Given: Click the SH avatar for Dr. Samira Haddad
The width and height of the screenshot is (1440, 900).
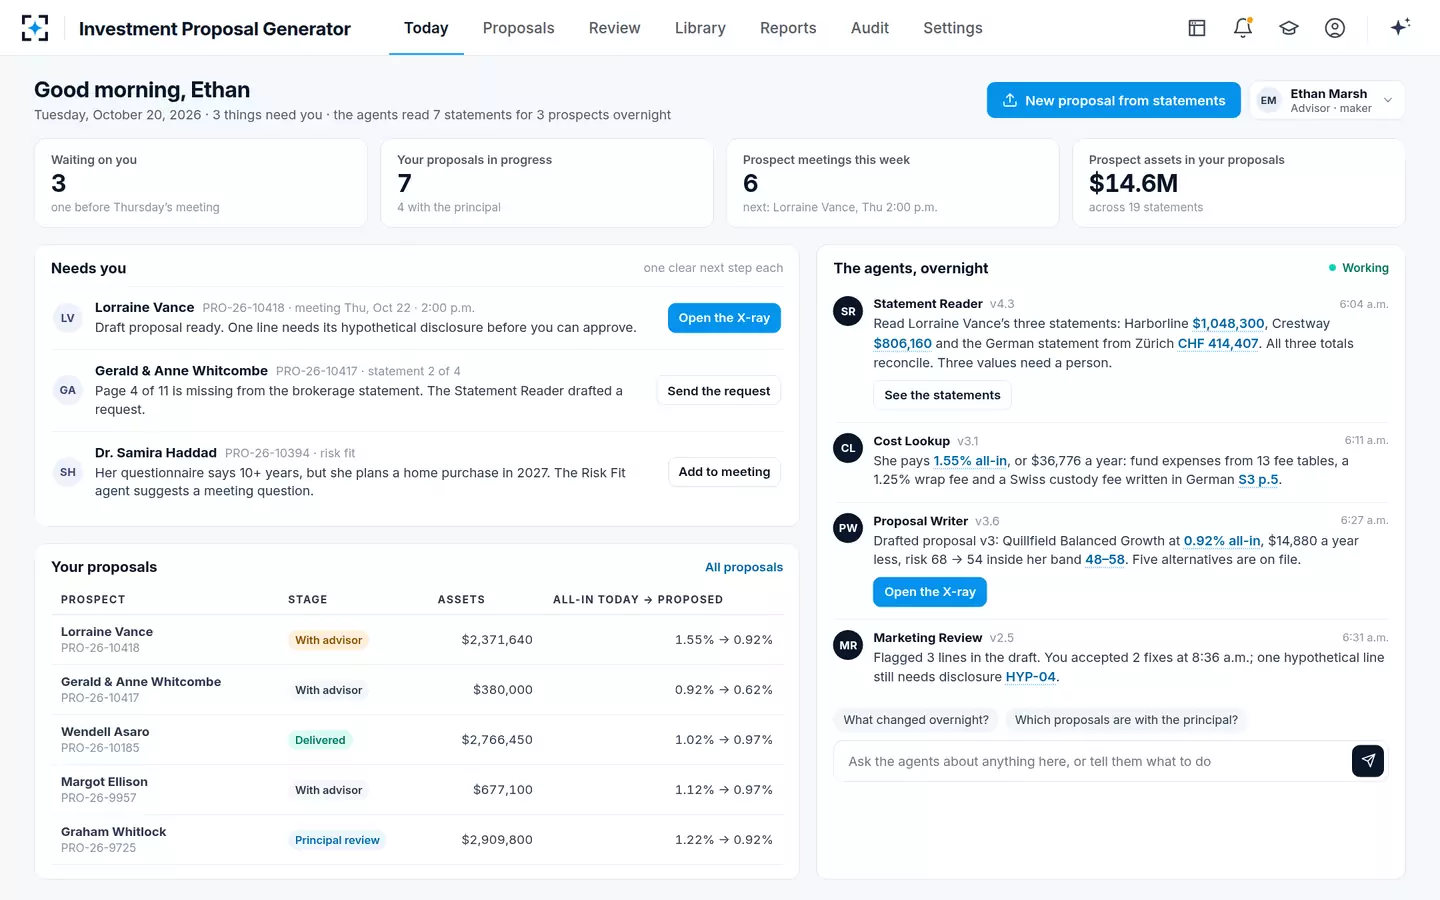Looking at the screenshot, I should (68, 472).
